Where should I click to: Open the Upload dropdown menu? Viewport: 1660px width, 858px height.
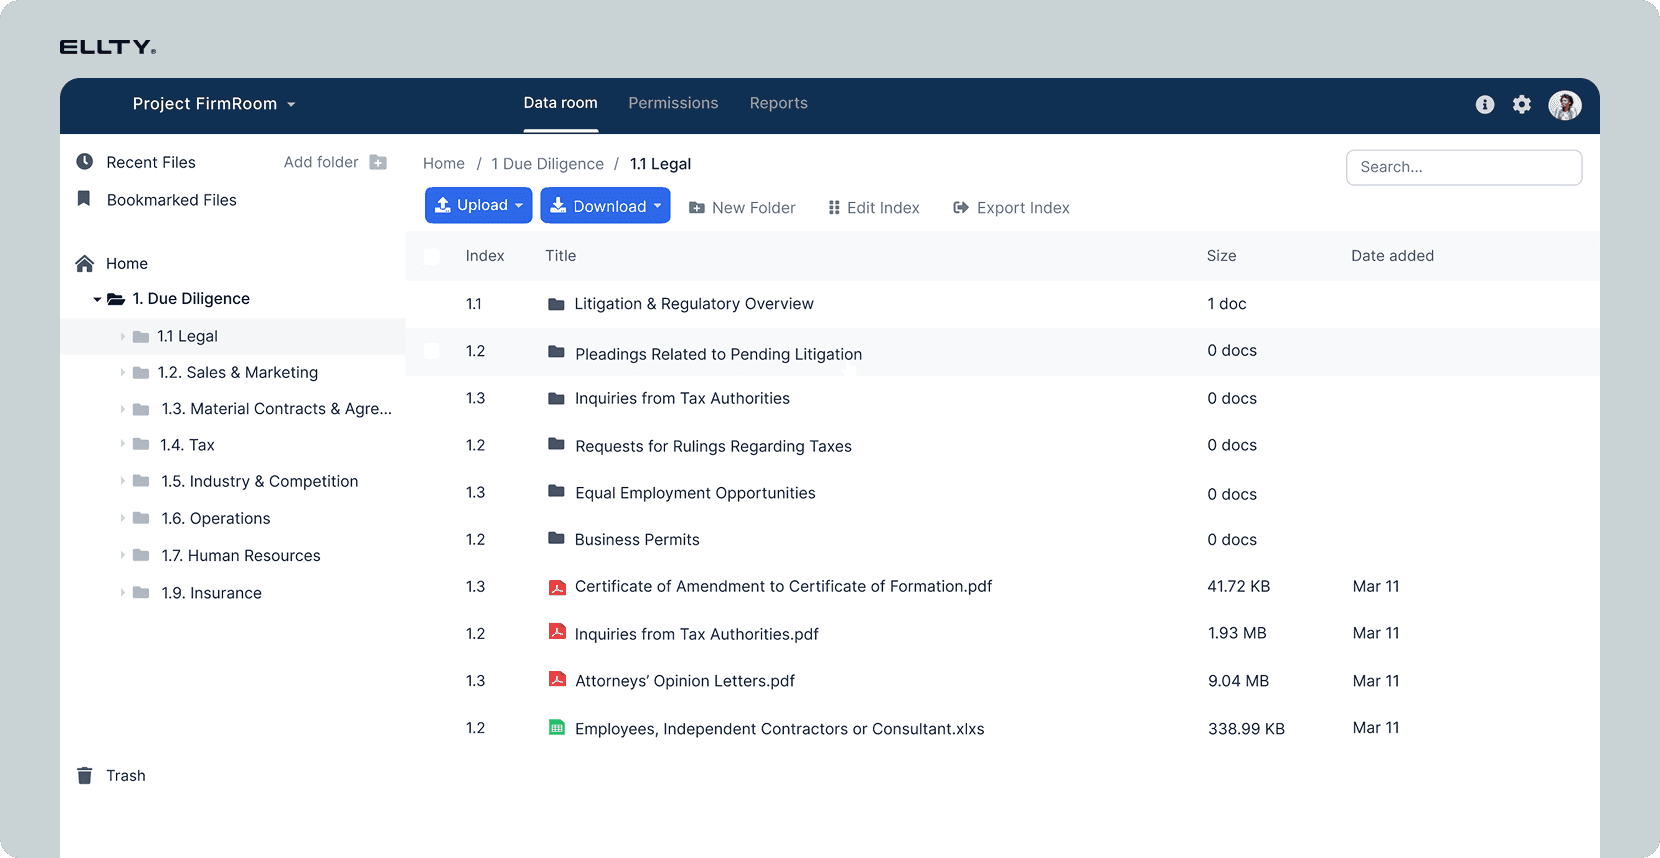479,205
